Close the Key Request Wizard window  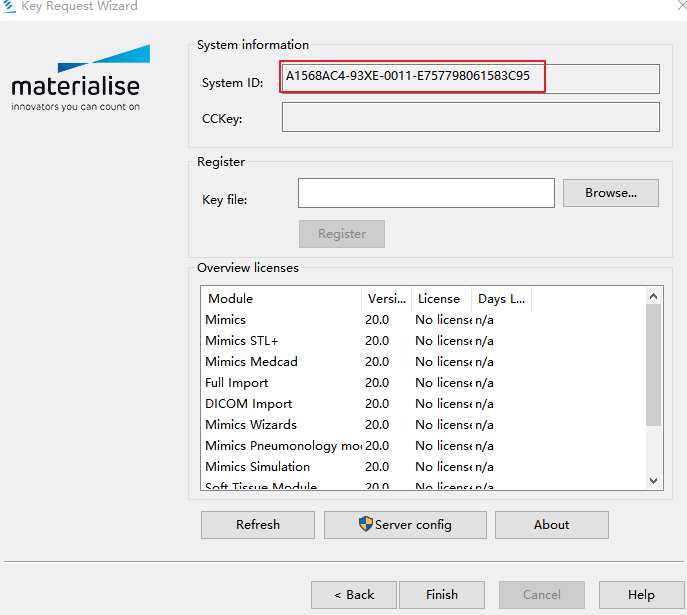pyautogui.click(x=681, y=5)
